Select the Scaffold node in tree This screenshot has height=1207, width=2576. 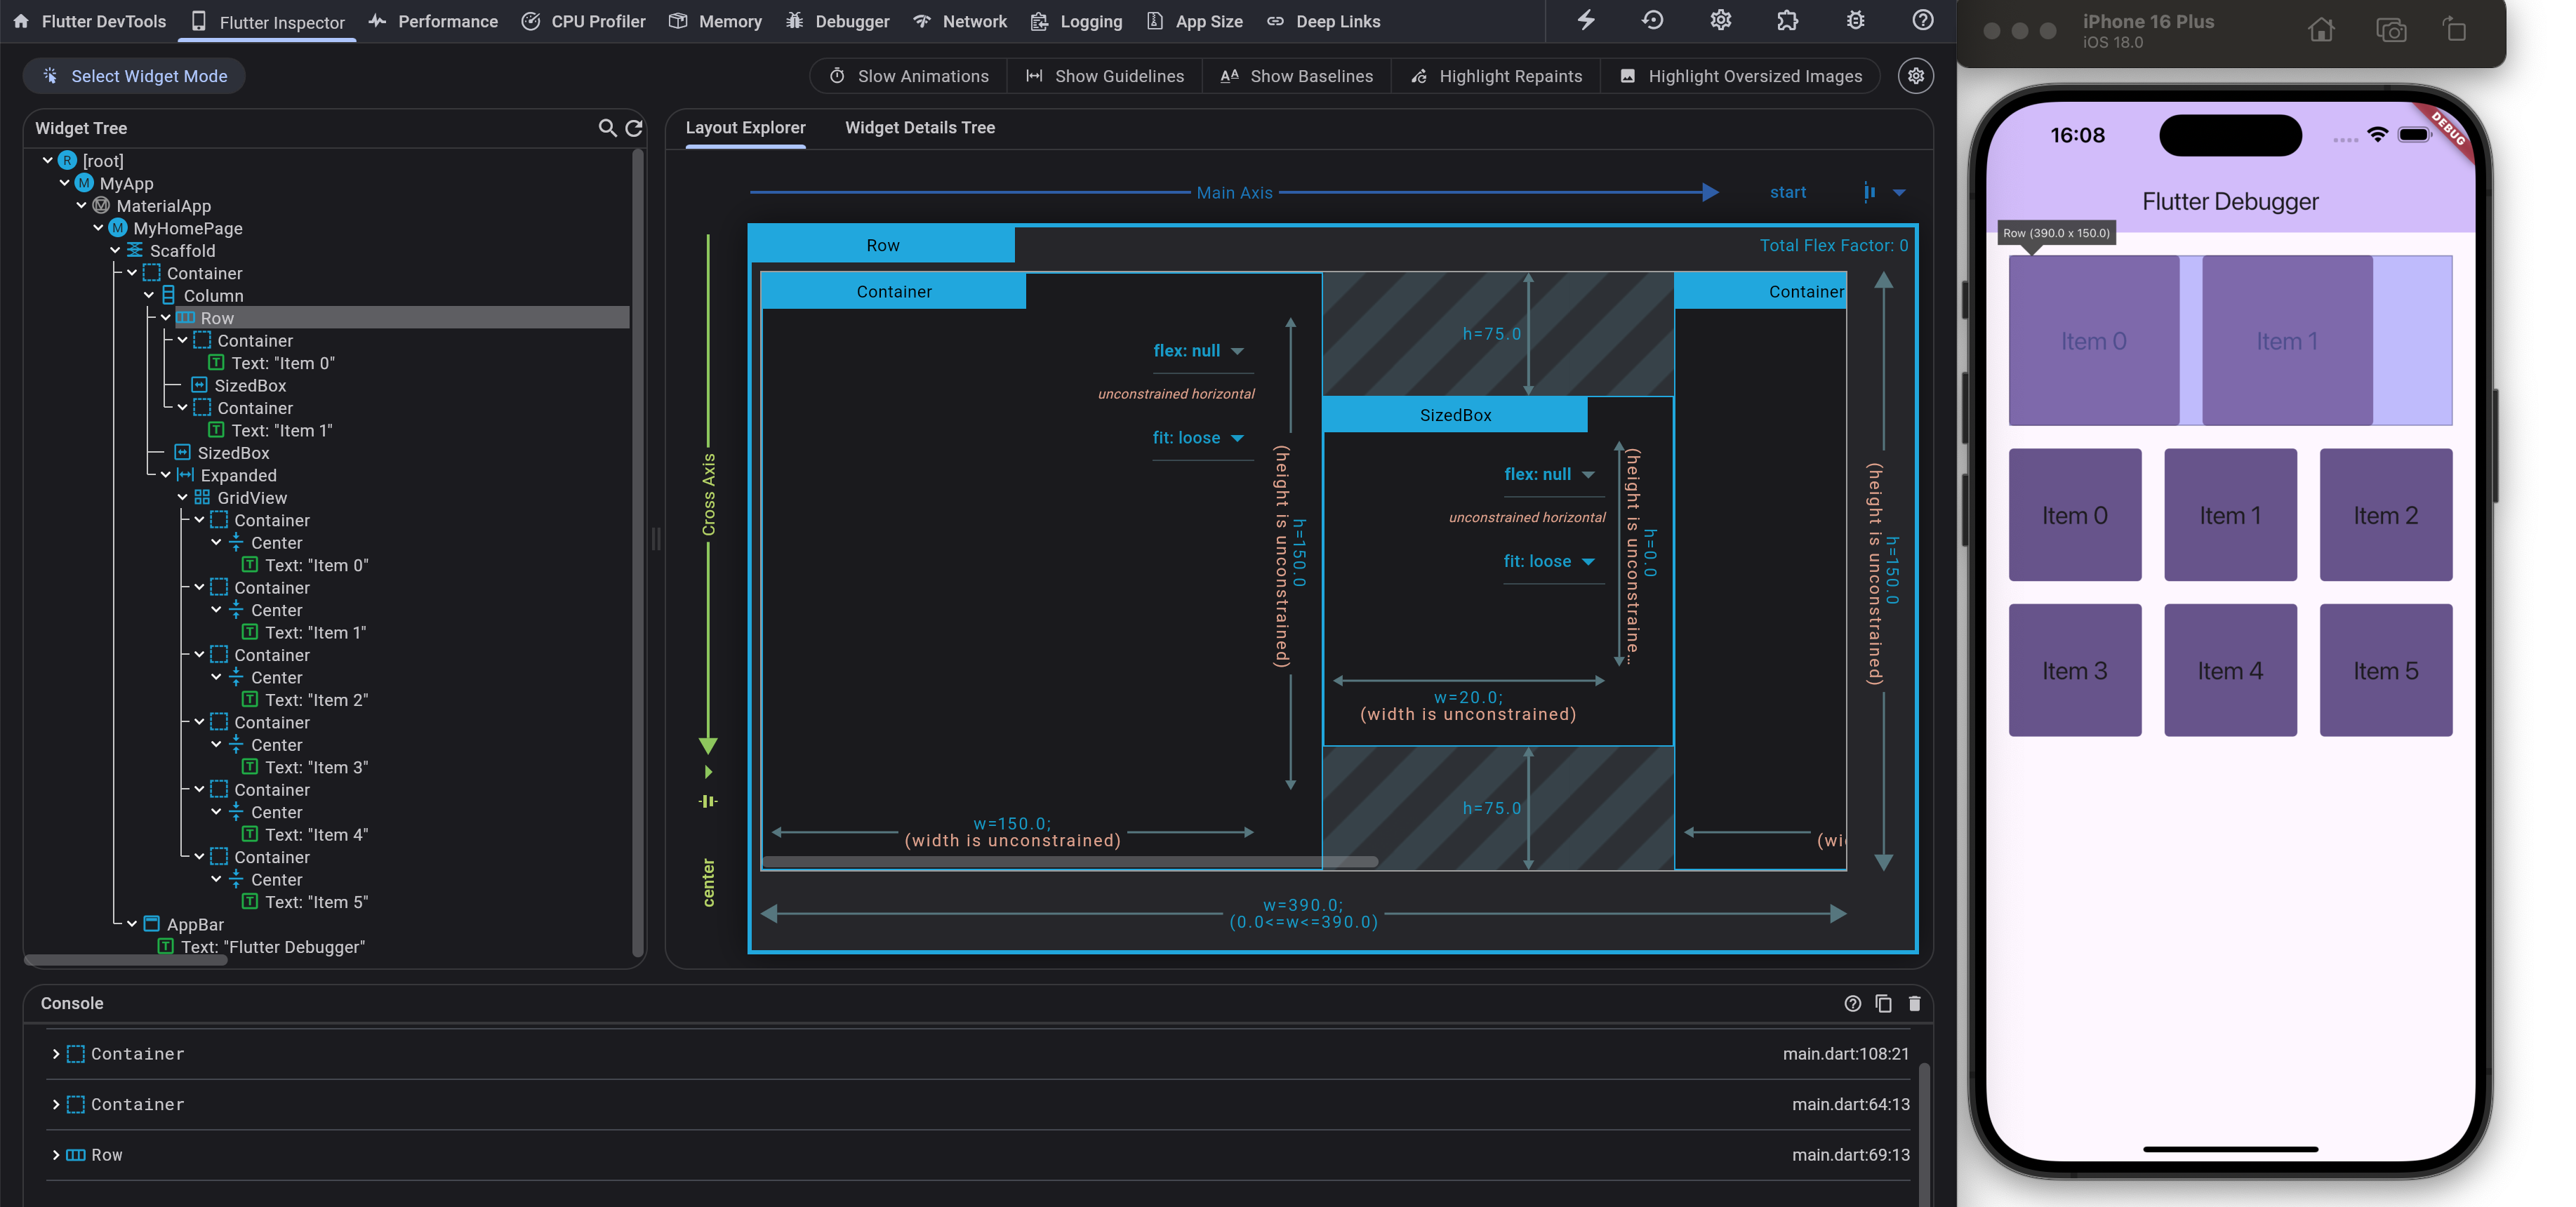(x=182, y=251)
